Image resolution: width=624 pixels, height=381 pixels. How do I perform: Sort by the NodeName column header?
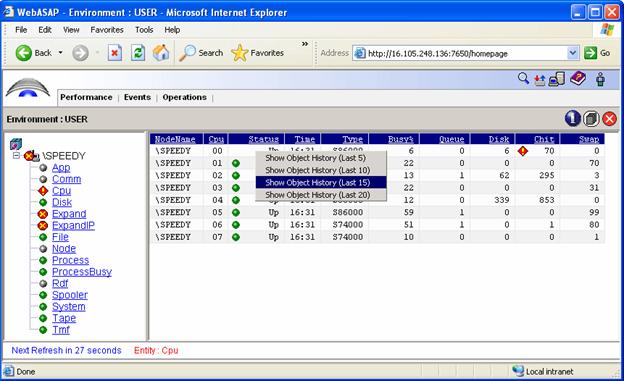[175, 139]
